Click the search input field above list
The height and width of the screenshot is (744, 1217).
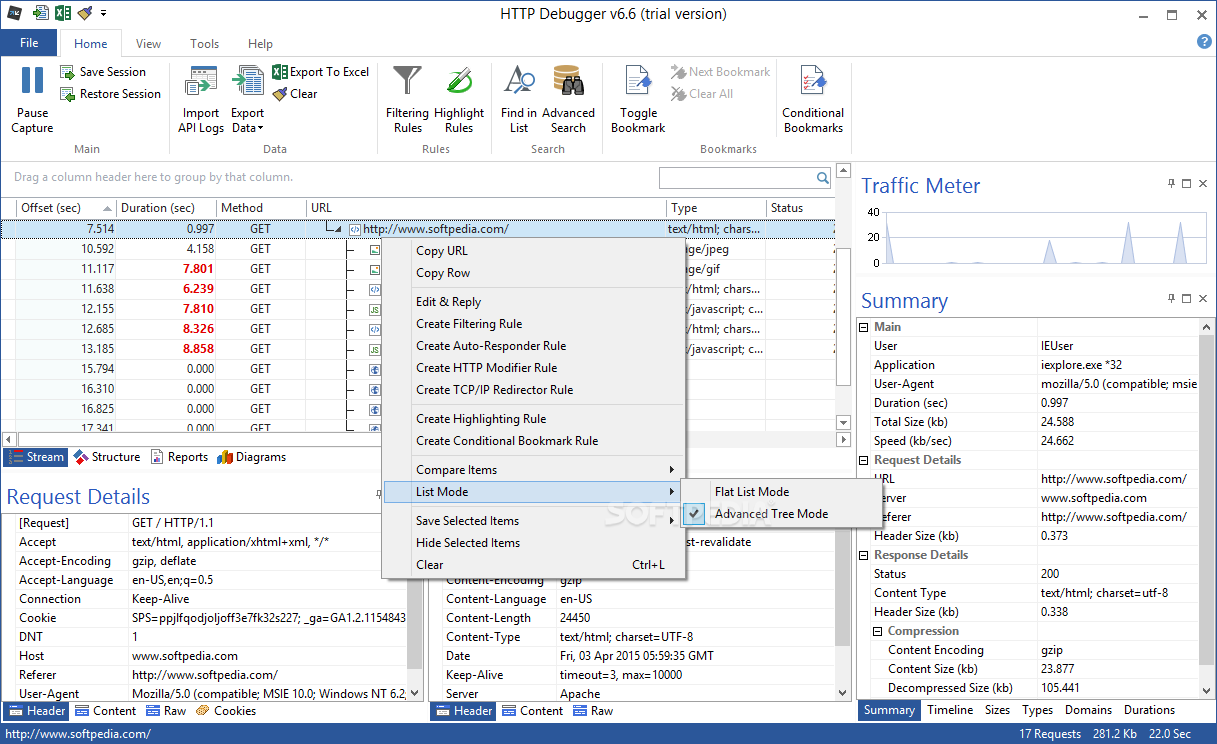tap(737, 178)
